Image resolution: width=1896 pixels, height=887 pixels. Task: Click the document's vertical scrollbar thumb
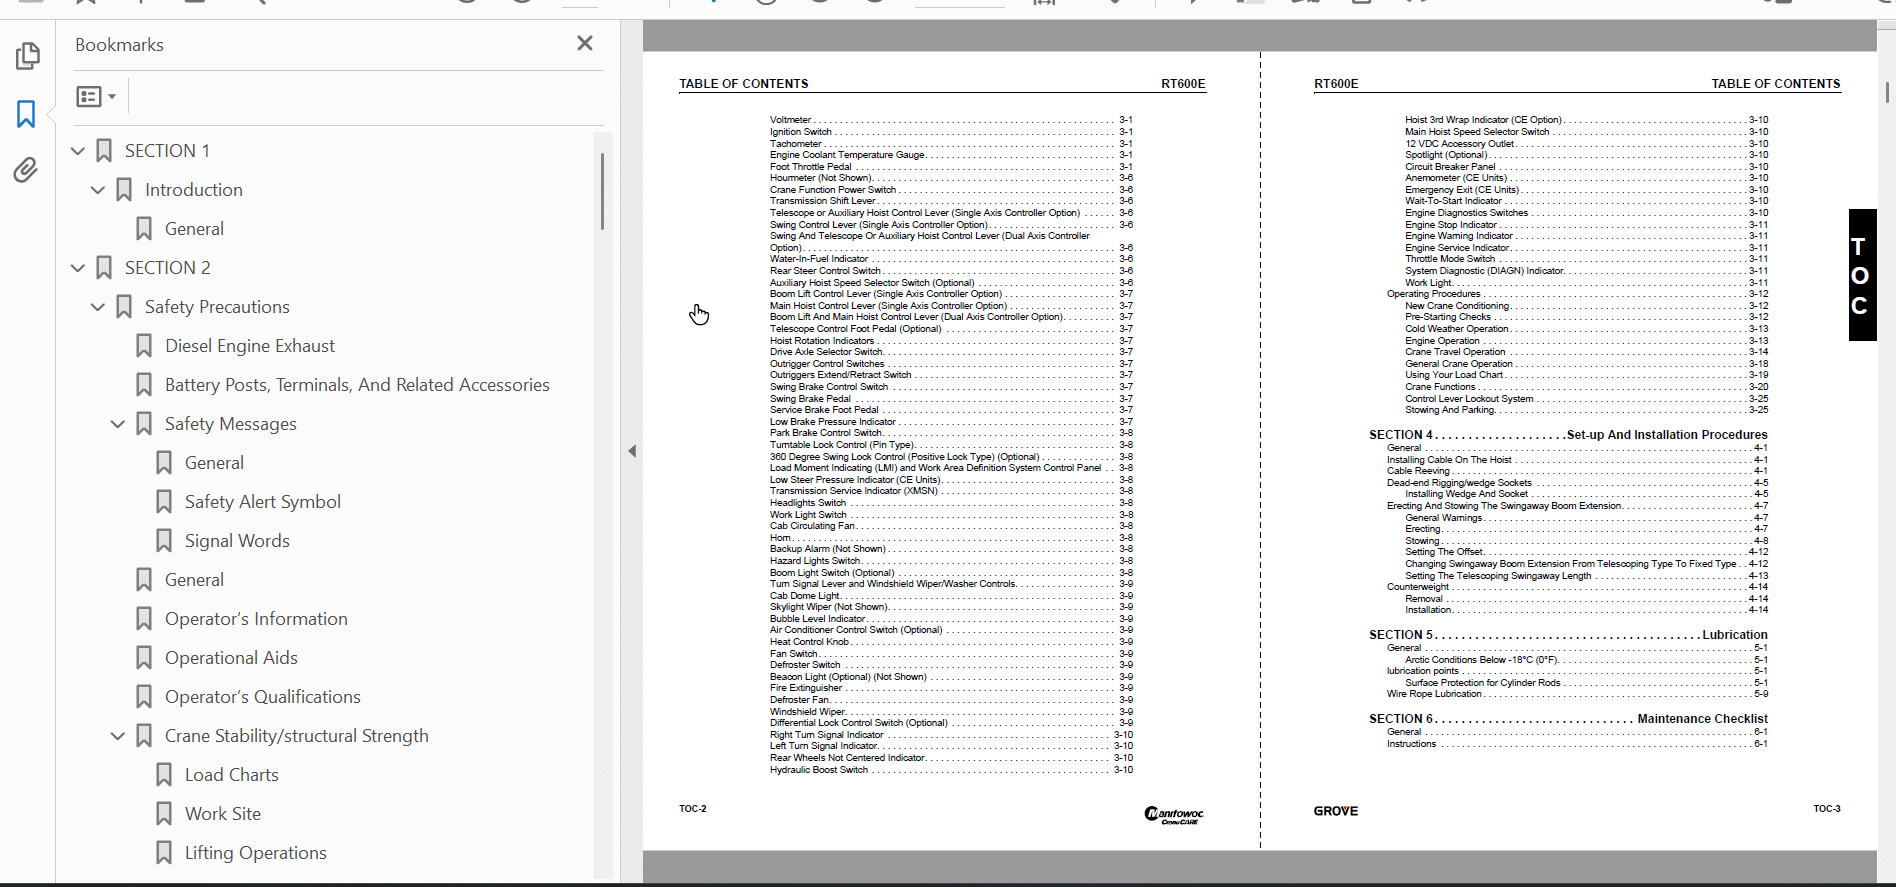(x=1887, y=92)
